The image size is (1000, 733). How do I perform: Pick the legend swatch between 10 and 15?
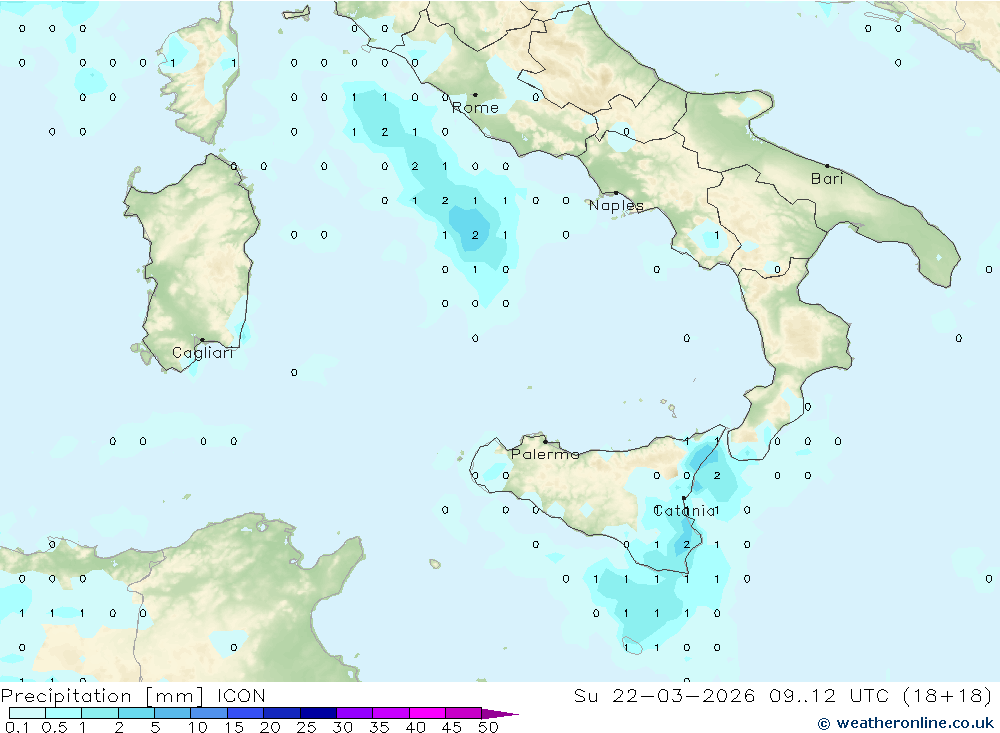209,713
